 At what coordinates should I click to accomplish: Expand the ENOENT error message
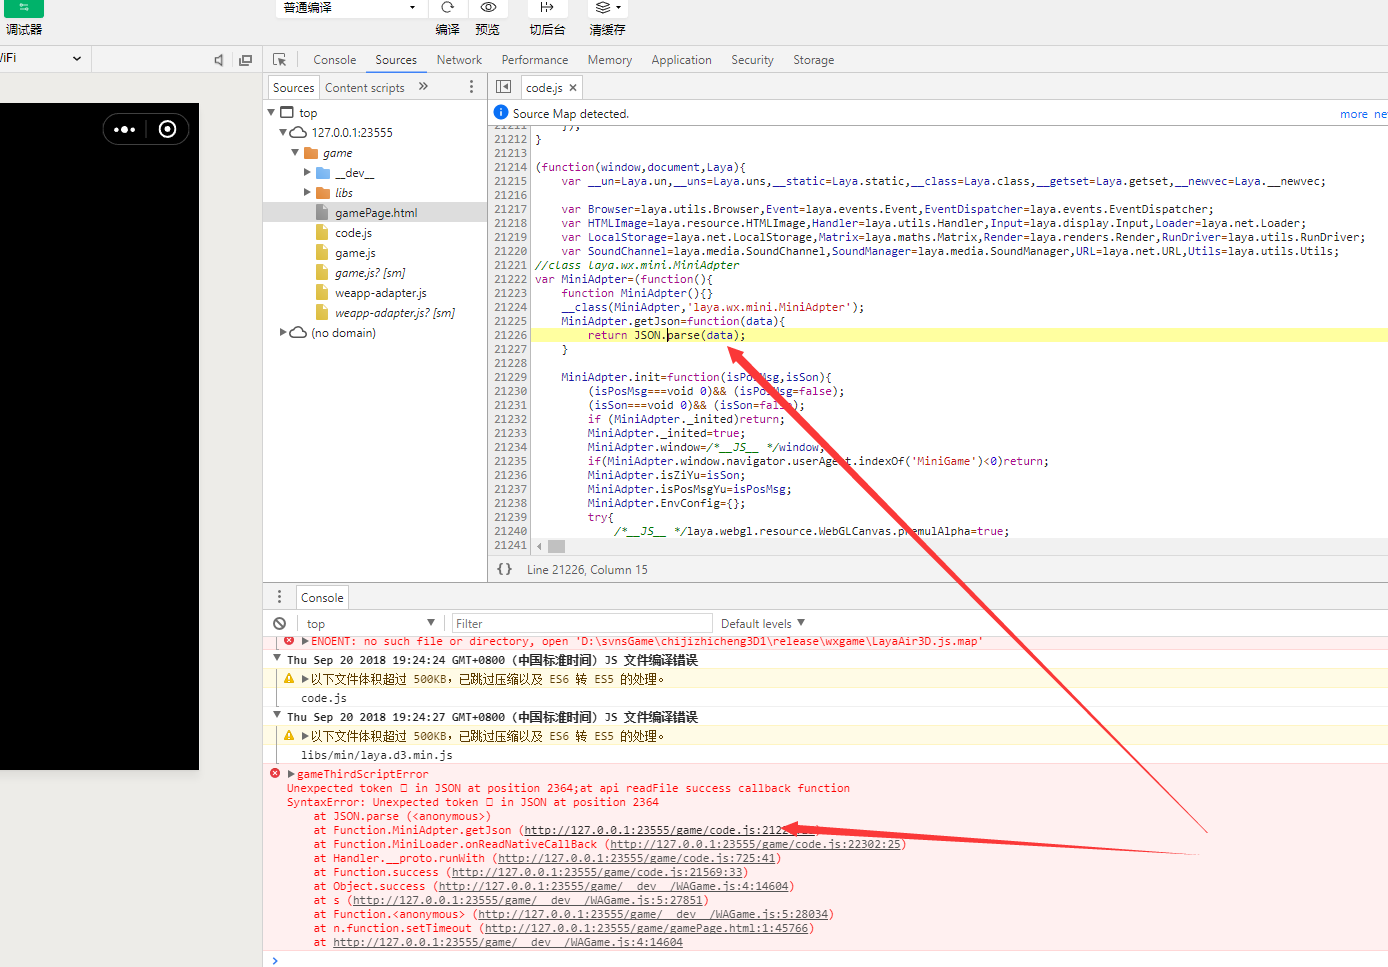pos(305,641)
